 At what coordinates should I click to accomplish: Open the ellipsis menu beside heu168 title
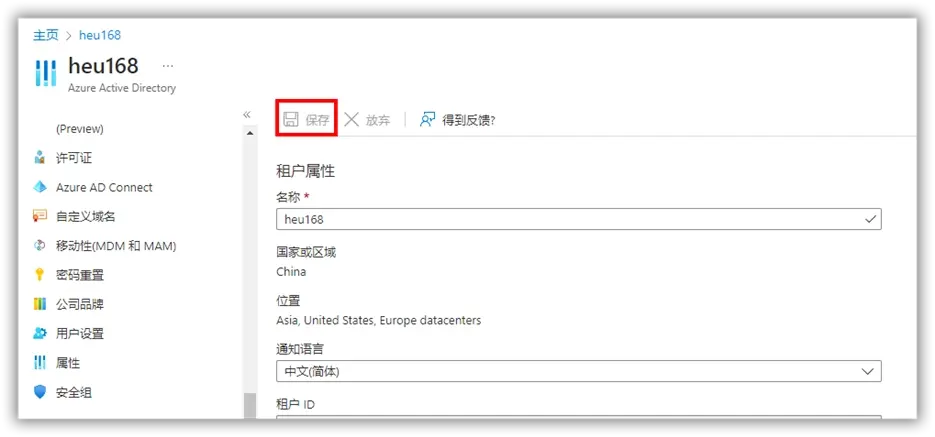(x=168, y=65)
